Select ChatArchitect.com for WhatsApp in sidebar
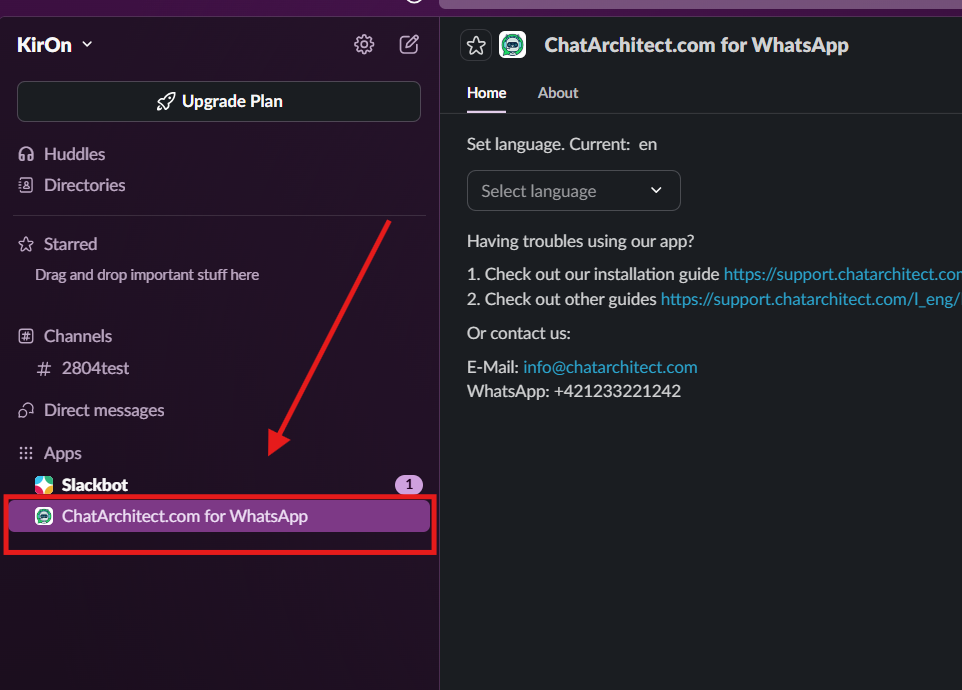962x690 pixels. [219, 516]
